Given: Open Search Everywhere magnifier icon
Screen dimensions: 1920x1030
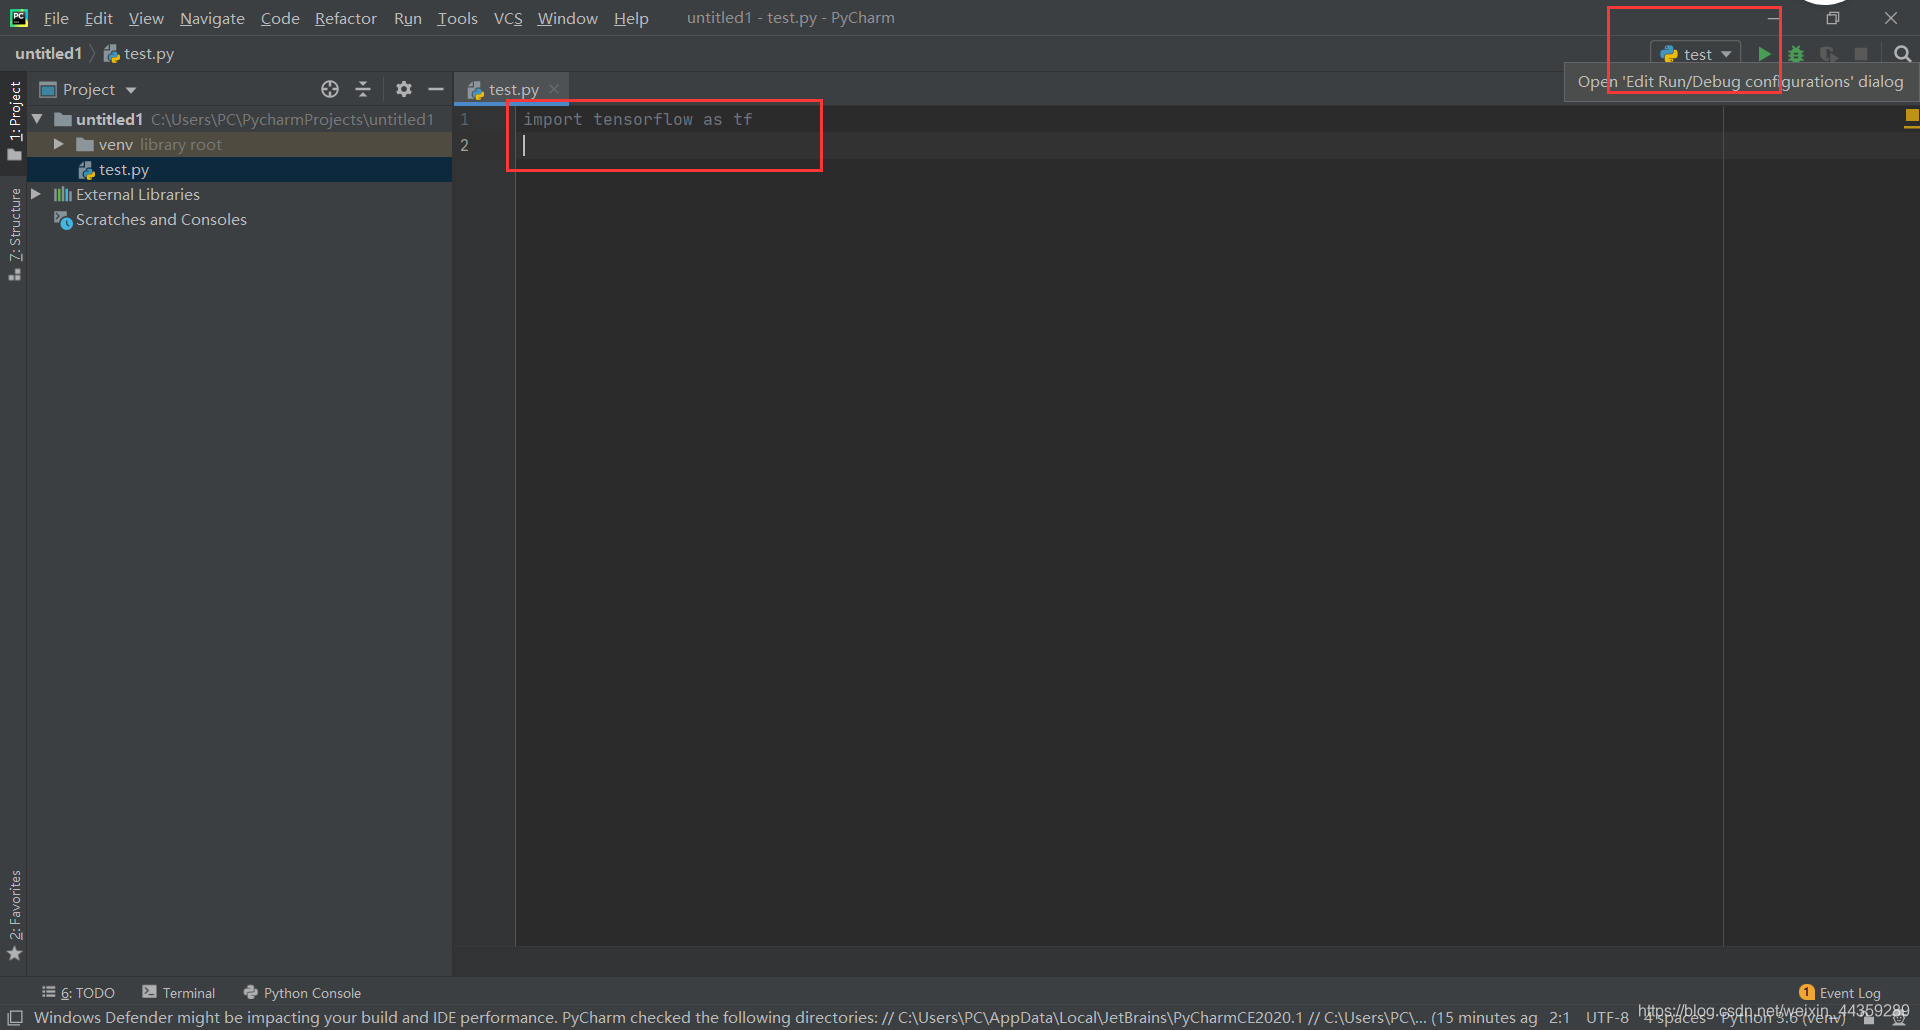Looking at the screenshot, I should [x=1902, y=54].
